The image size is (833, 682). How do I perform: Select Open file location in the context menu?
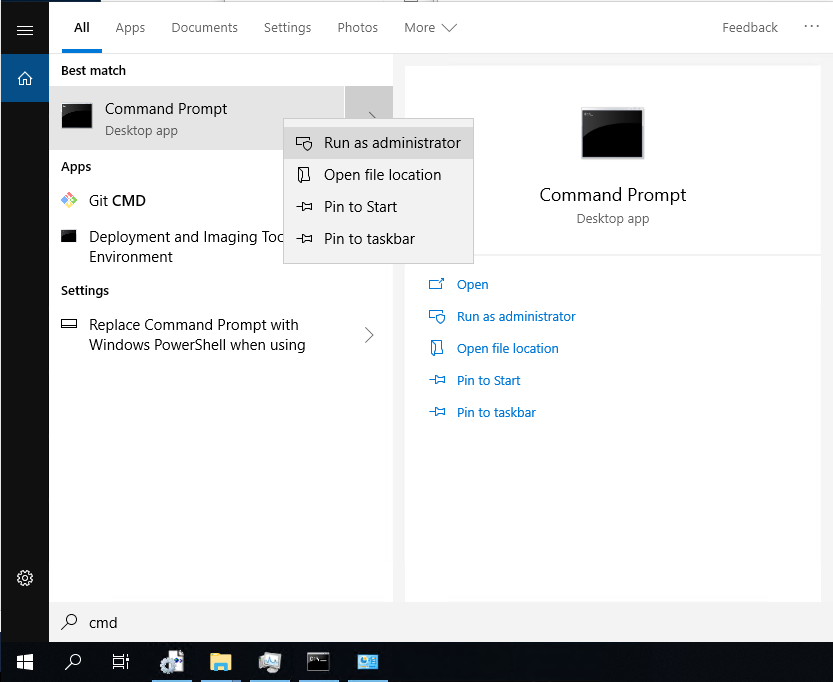tap(381, 175)
